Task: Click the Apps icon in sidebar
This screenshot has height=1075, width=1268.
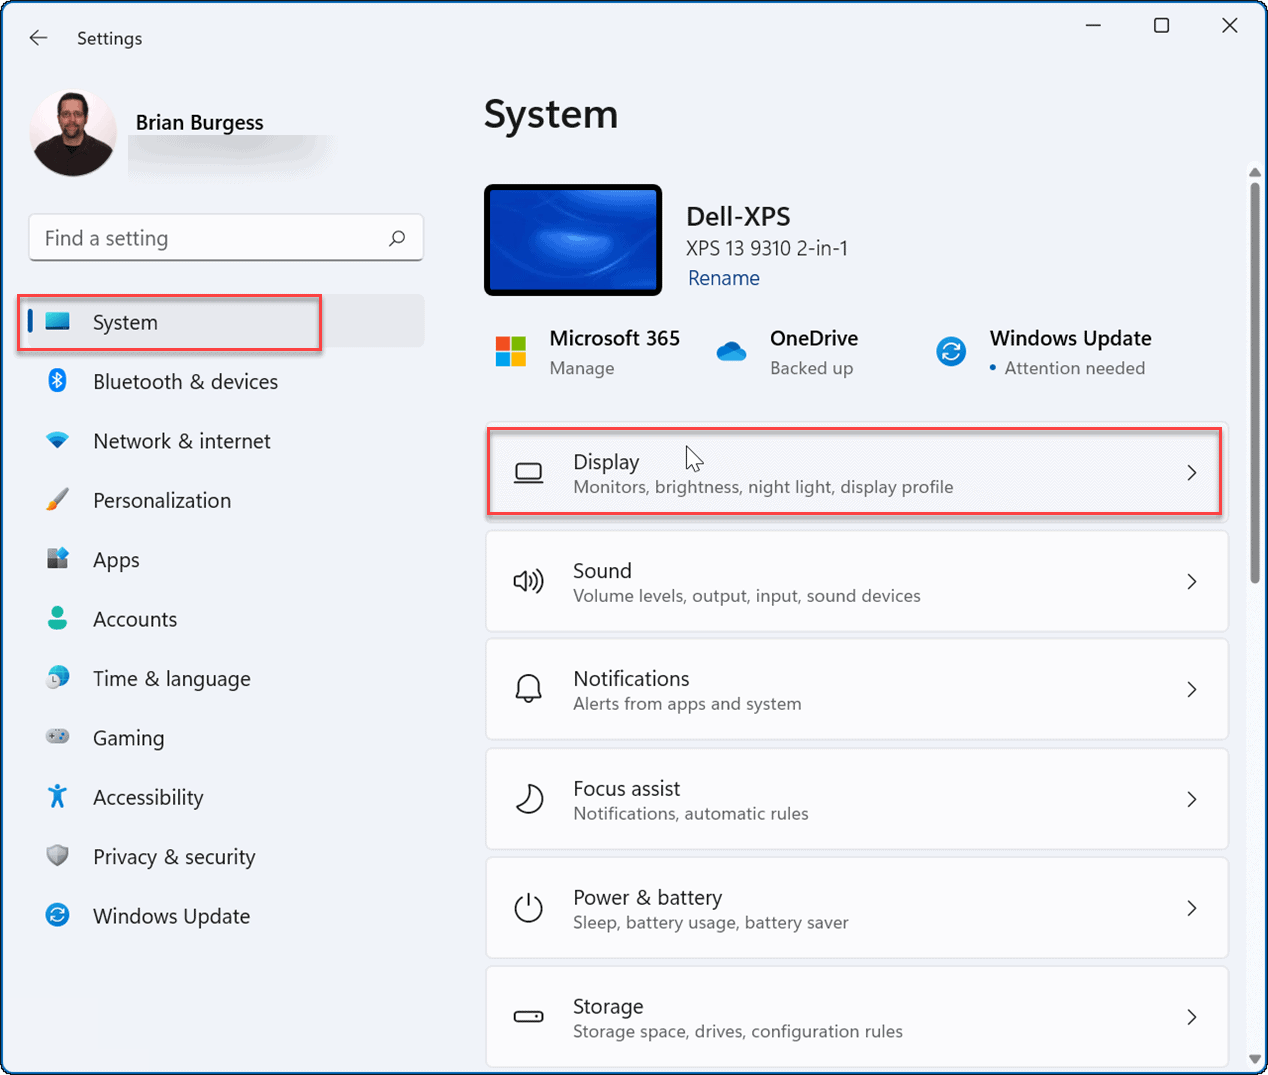Action: click(58, 558)
